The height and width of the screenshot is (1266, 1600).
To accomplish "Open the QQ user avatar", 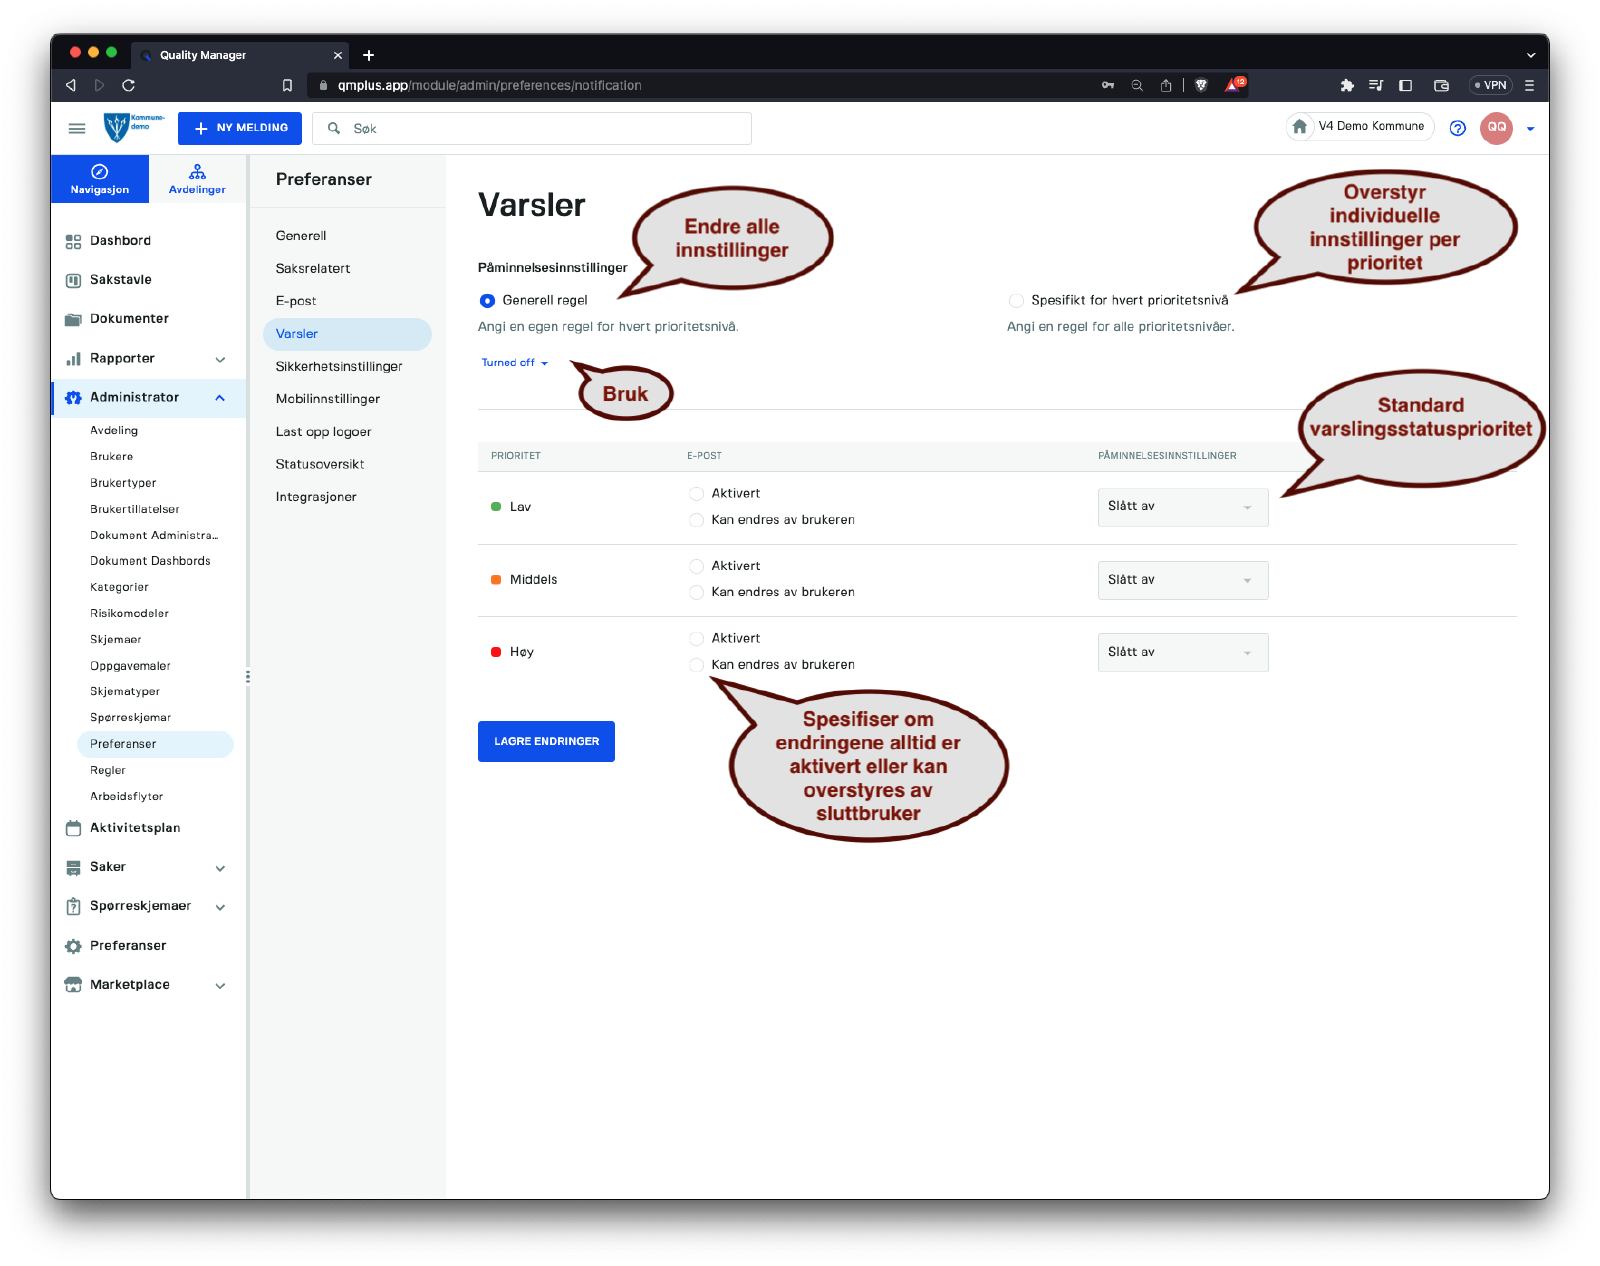I will (x=1496, y=128).
